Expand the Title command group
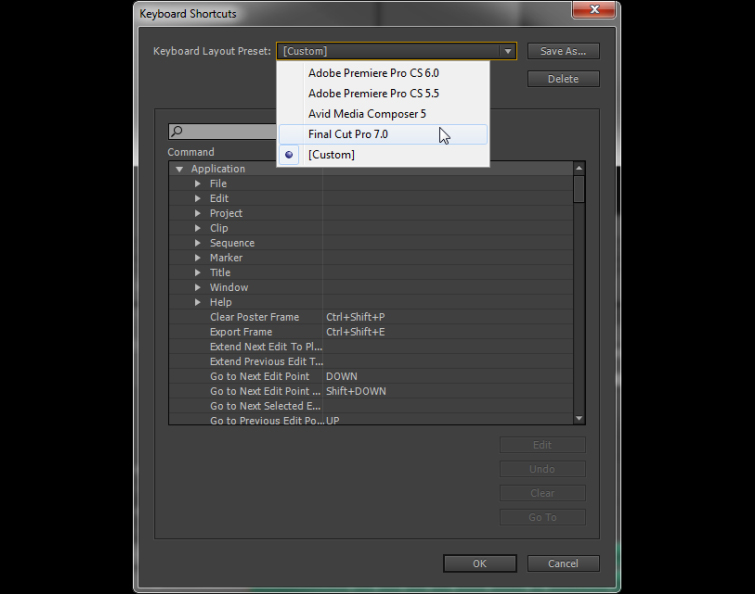The image size is (755, 594). (x=197, y=272)
